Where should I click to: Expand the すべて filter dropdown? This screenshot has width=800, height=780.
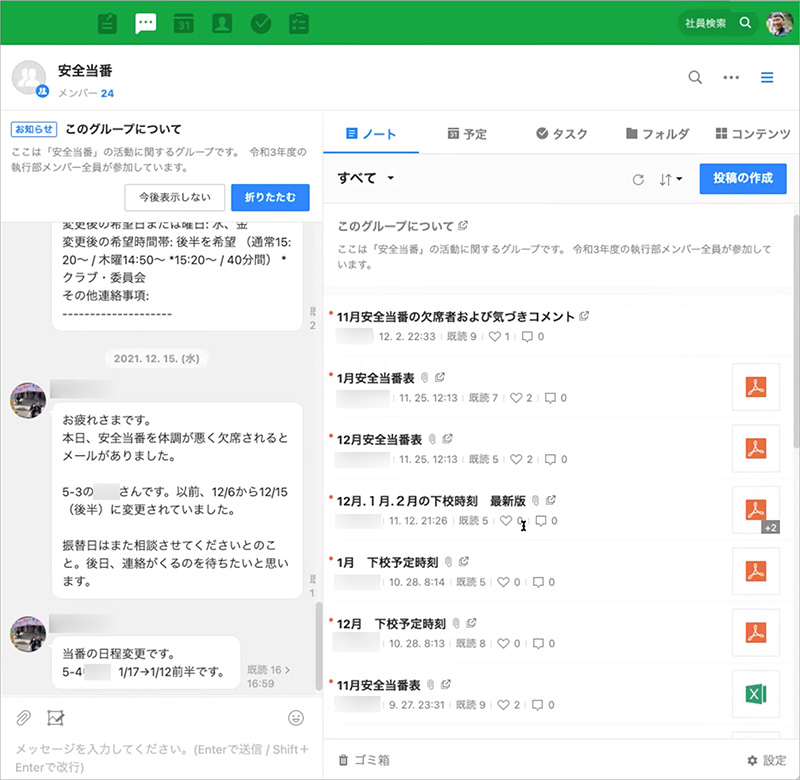(367, 178)
